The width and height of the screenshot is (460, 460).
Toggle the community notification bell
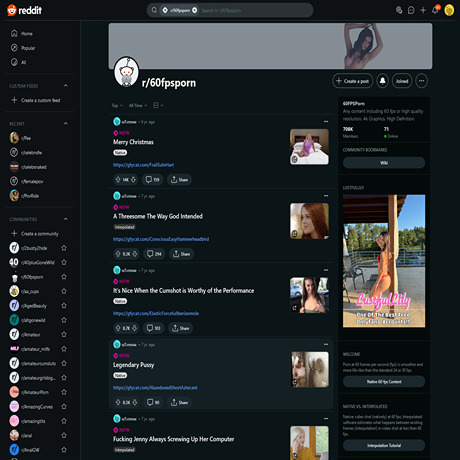[x=383, y=81]
